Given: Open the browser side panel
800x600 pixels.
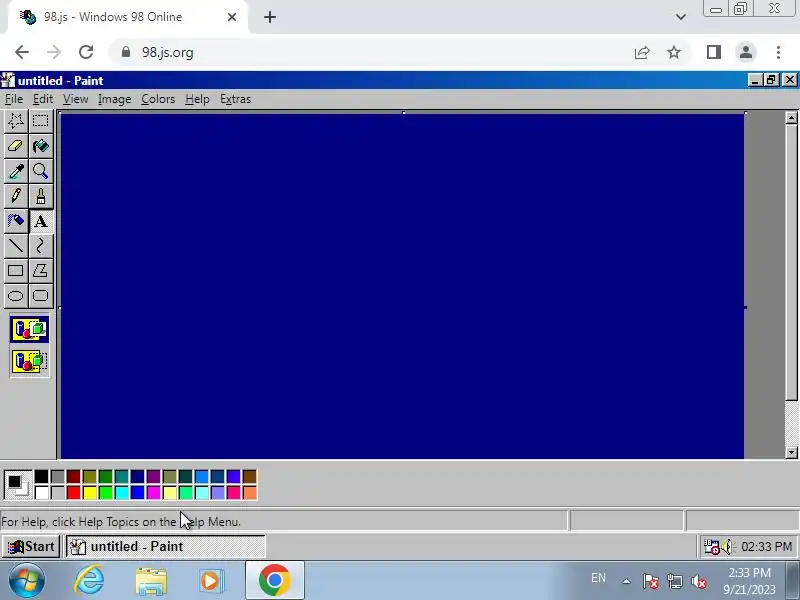Looking at the screenshot, I should click(x=714, y=52).
